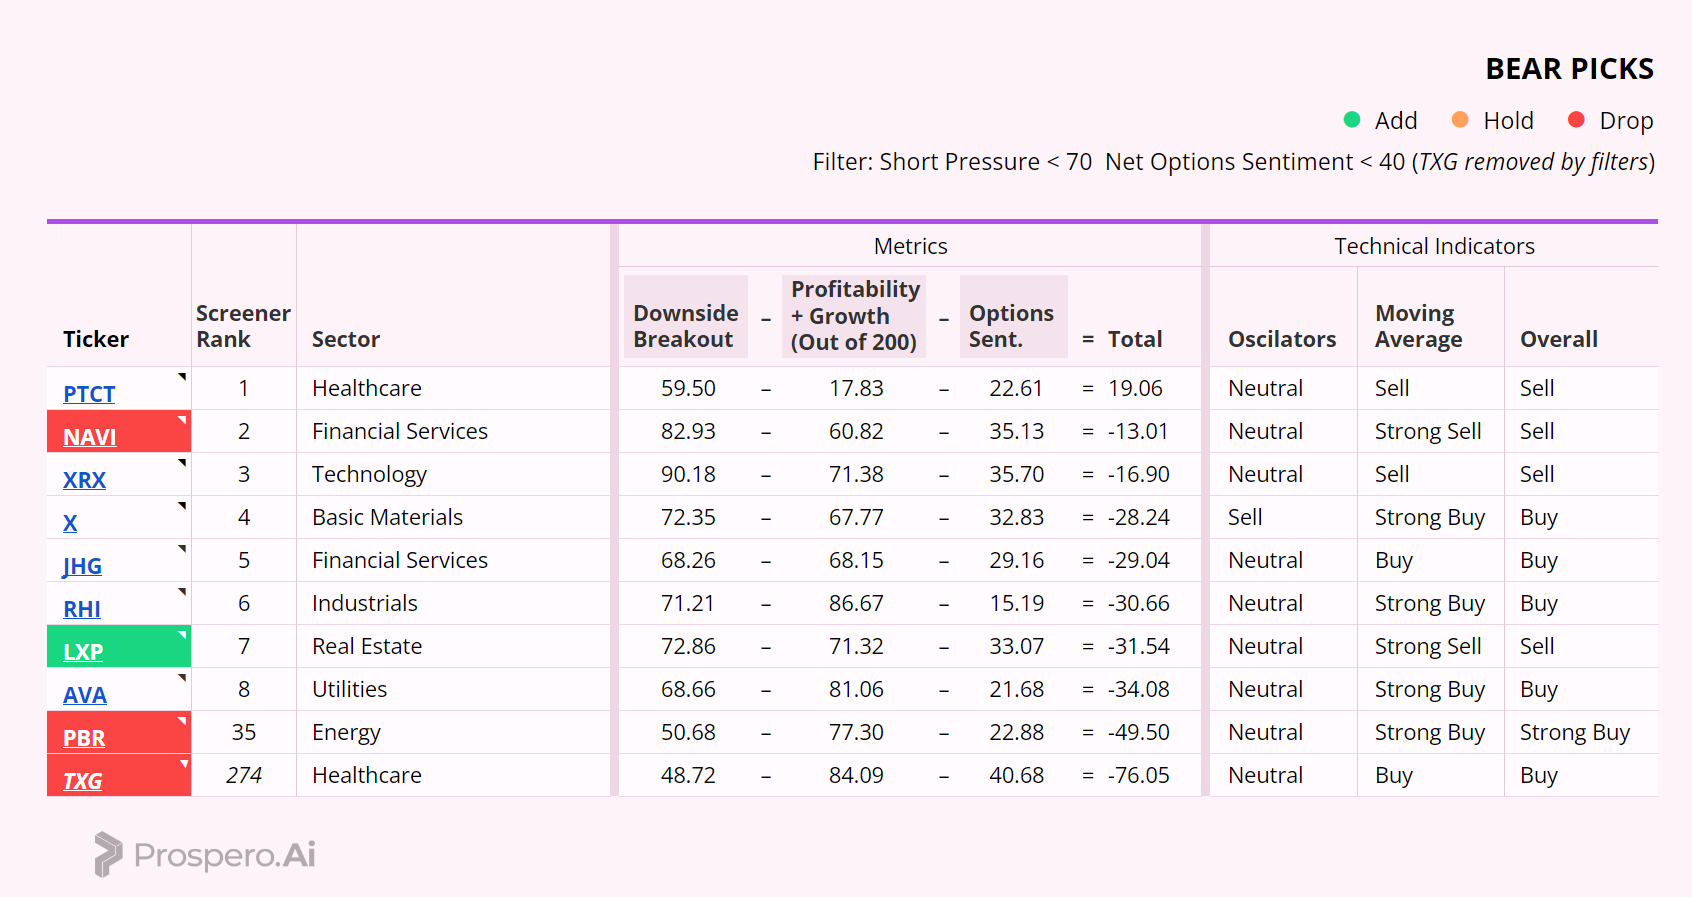Select NAVI moving average Strong Sell
This screenshot has height=897, width=1692.
(x=1428, y=431)
